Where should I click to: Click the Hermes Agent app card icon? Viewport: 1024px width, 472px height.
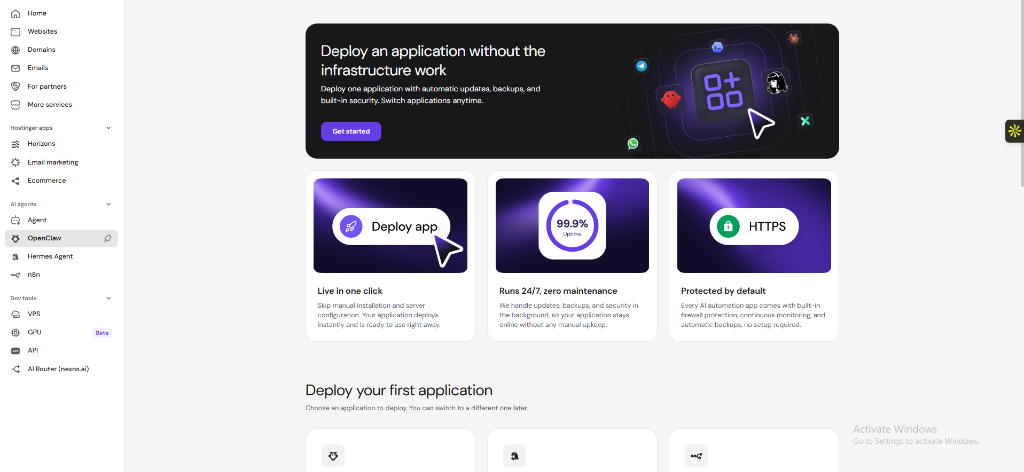pos(515,456)
